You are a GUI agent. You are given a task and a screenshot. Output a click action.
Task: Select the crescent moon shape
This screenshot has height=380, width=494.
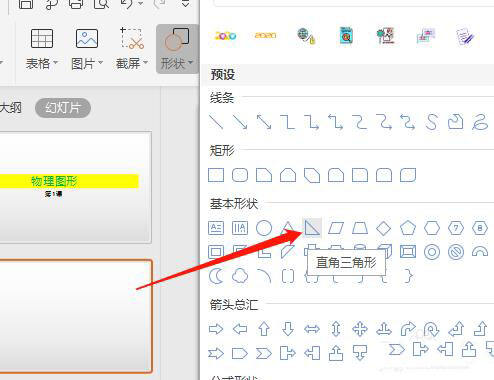(216, 276)
